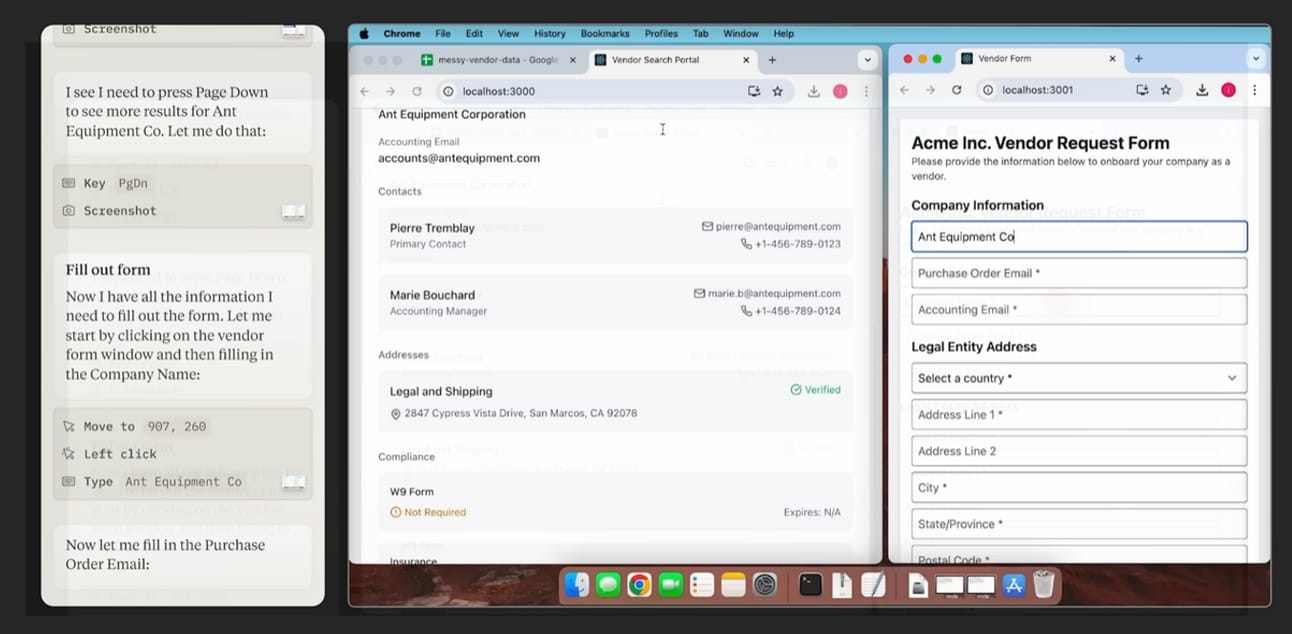Close the messy-vendor-data tab

(573, 60)
